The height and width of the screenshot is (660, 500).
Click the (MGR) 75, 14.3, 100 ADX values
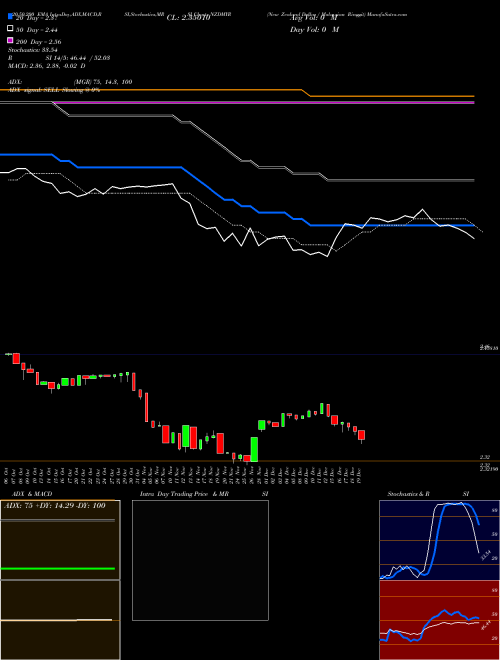(x=103, y=82)
